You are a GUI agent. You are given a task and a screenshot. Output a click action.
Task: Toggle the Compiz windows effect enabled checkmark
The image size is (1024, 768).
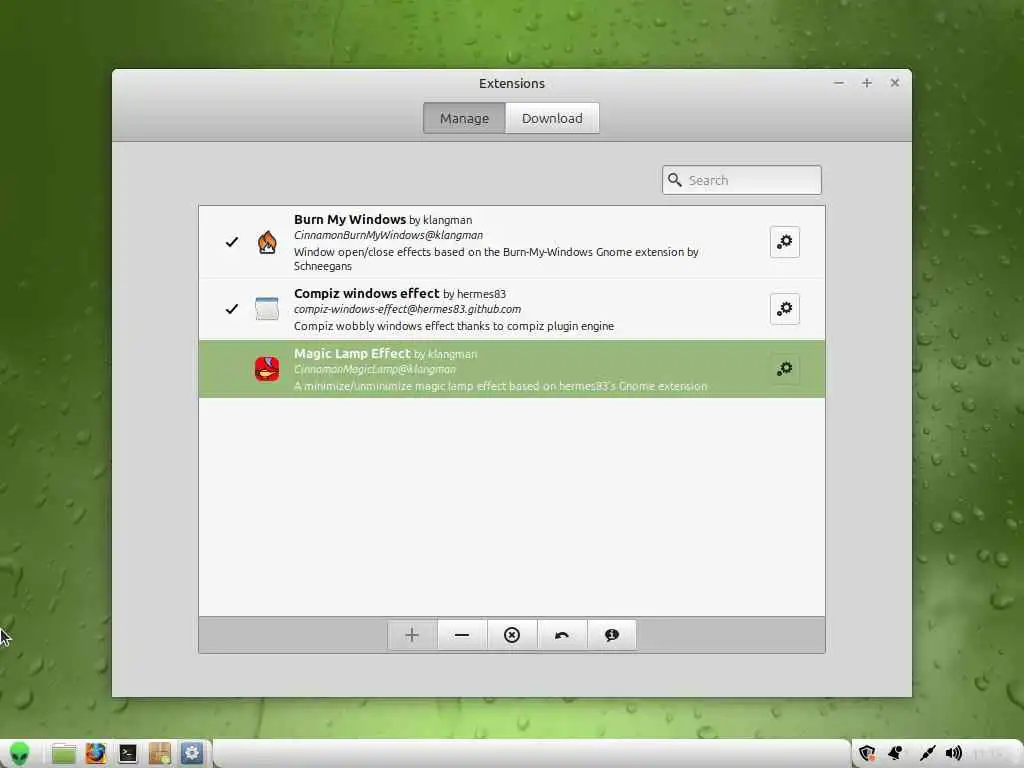point(232,309)
